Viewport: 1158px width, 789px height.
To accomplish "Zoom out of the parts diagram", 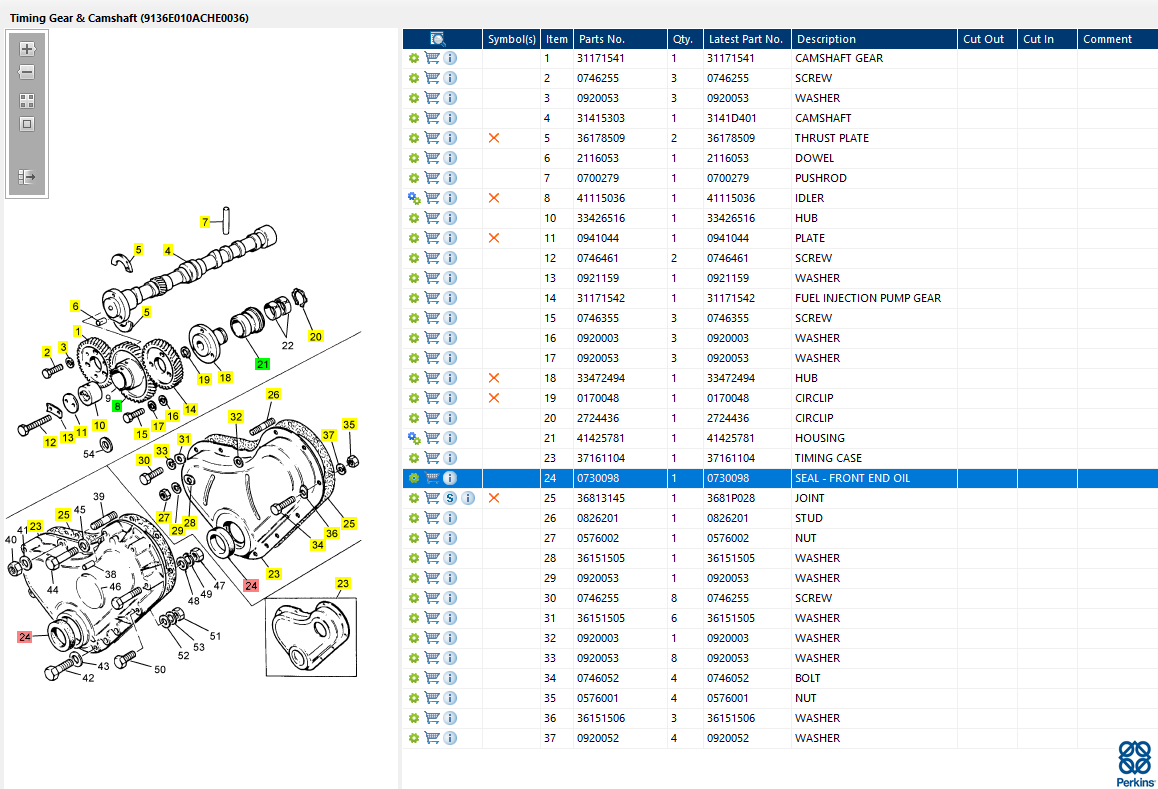I will point(27,72).
